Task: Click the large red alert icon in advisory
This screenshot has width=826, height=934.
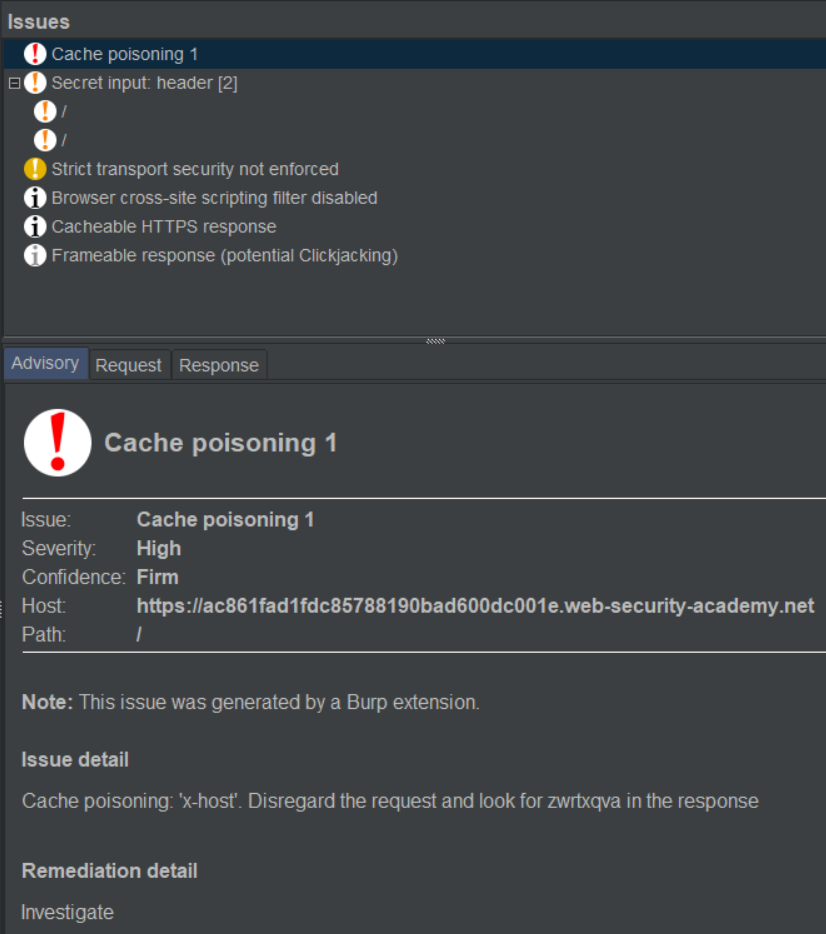Action: [x=58, y=442]
